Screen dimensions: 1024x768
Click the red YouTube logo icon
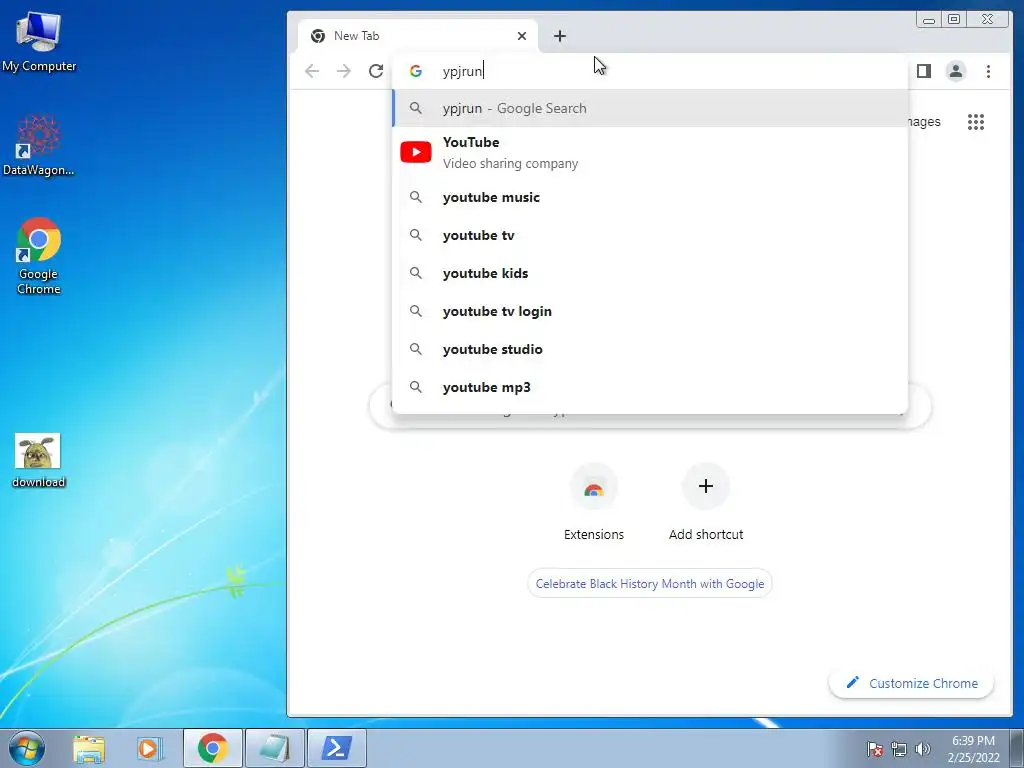[x=416, y=152]
